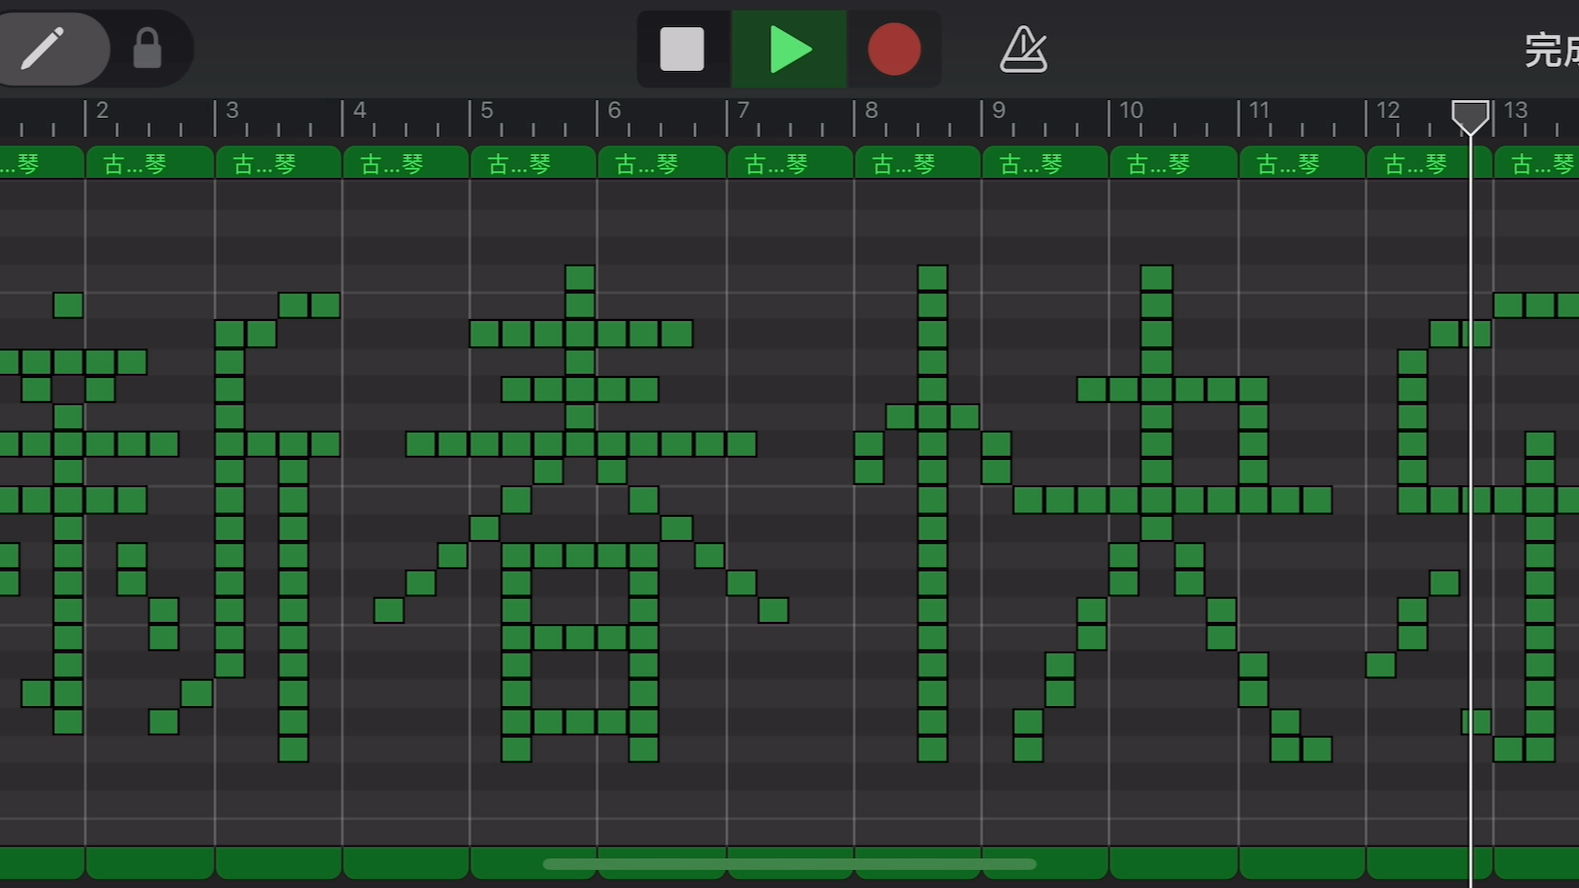Select the region header starting at bar 4
The width and height of the screenshot is (1579, 888).
pos(406,163)
